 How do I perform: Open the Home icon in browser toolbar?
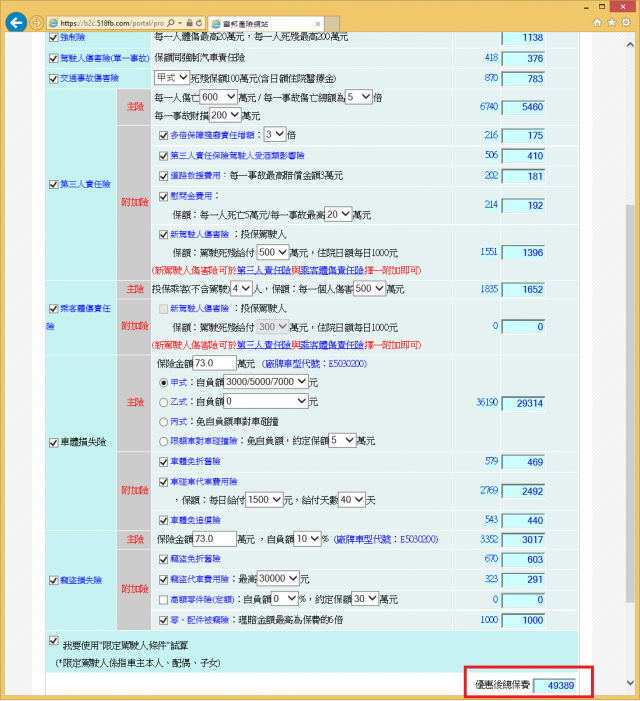[597, 22]
